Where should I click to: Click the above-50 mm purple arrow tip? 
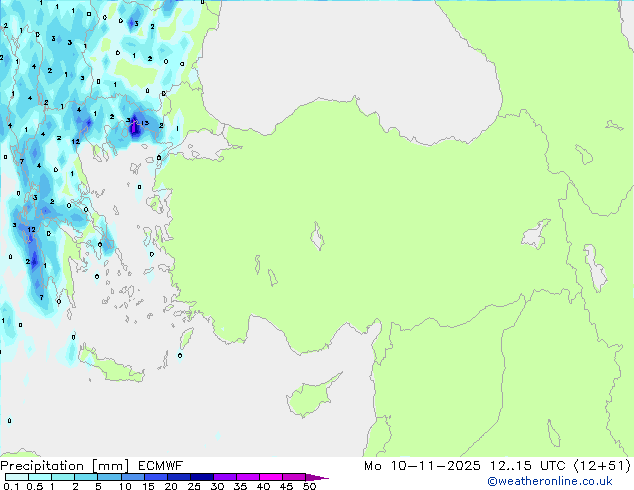[317, 477]
